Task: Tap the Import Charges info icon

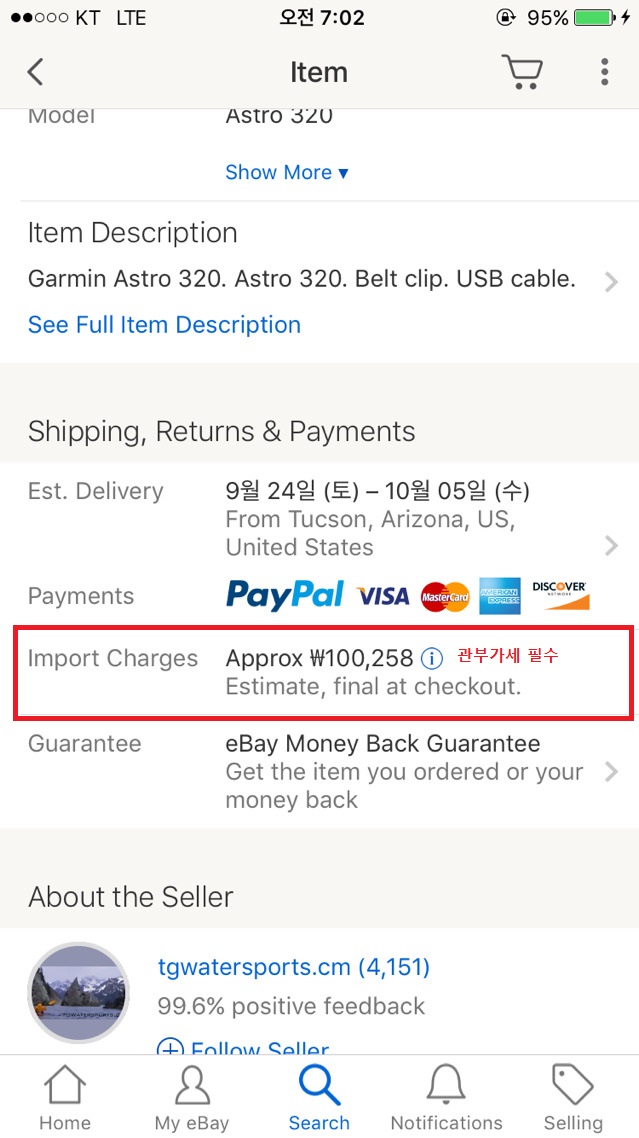Action: pyautogui.click(x=432, y=658)
